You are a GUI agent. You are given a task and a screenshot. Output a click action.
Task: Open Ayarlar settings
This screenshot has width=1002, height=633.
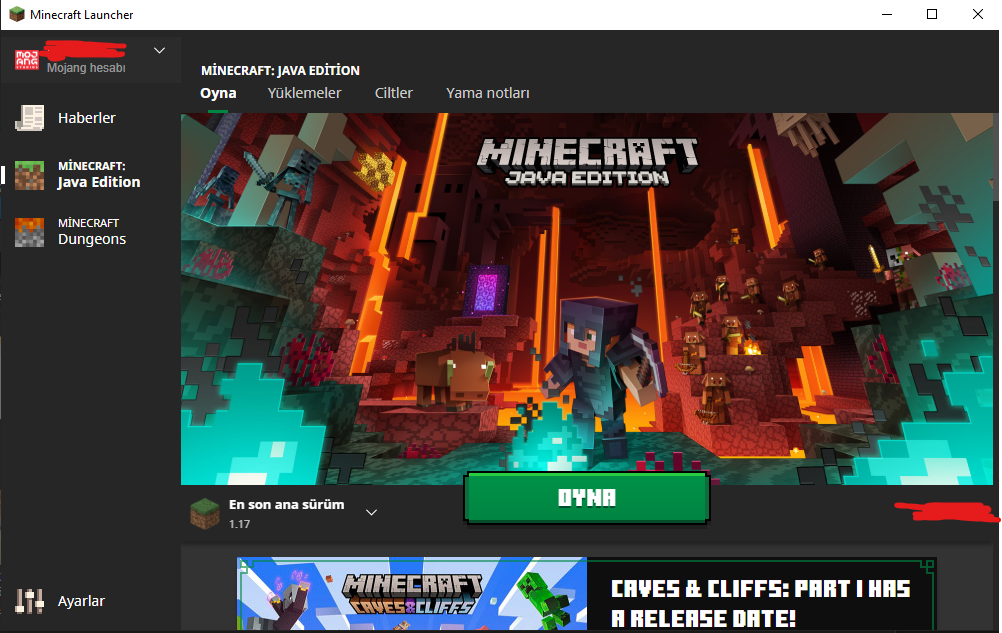(81, 601)
